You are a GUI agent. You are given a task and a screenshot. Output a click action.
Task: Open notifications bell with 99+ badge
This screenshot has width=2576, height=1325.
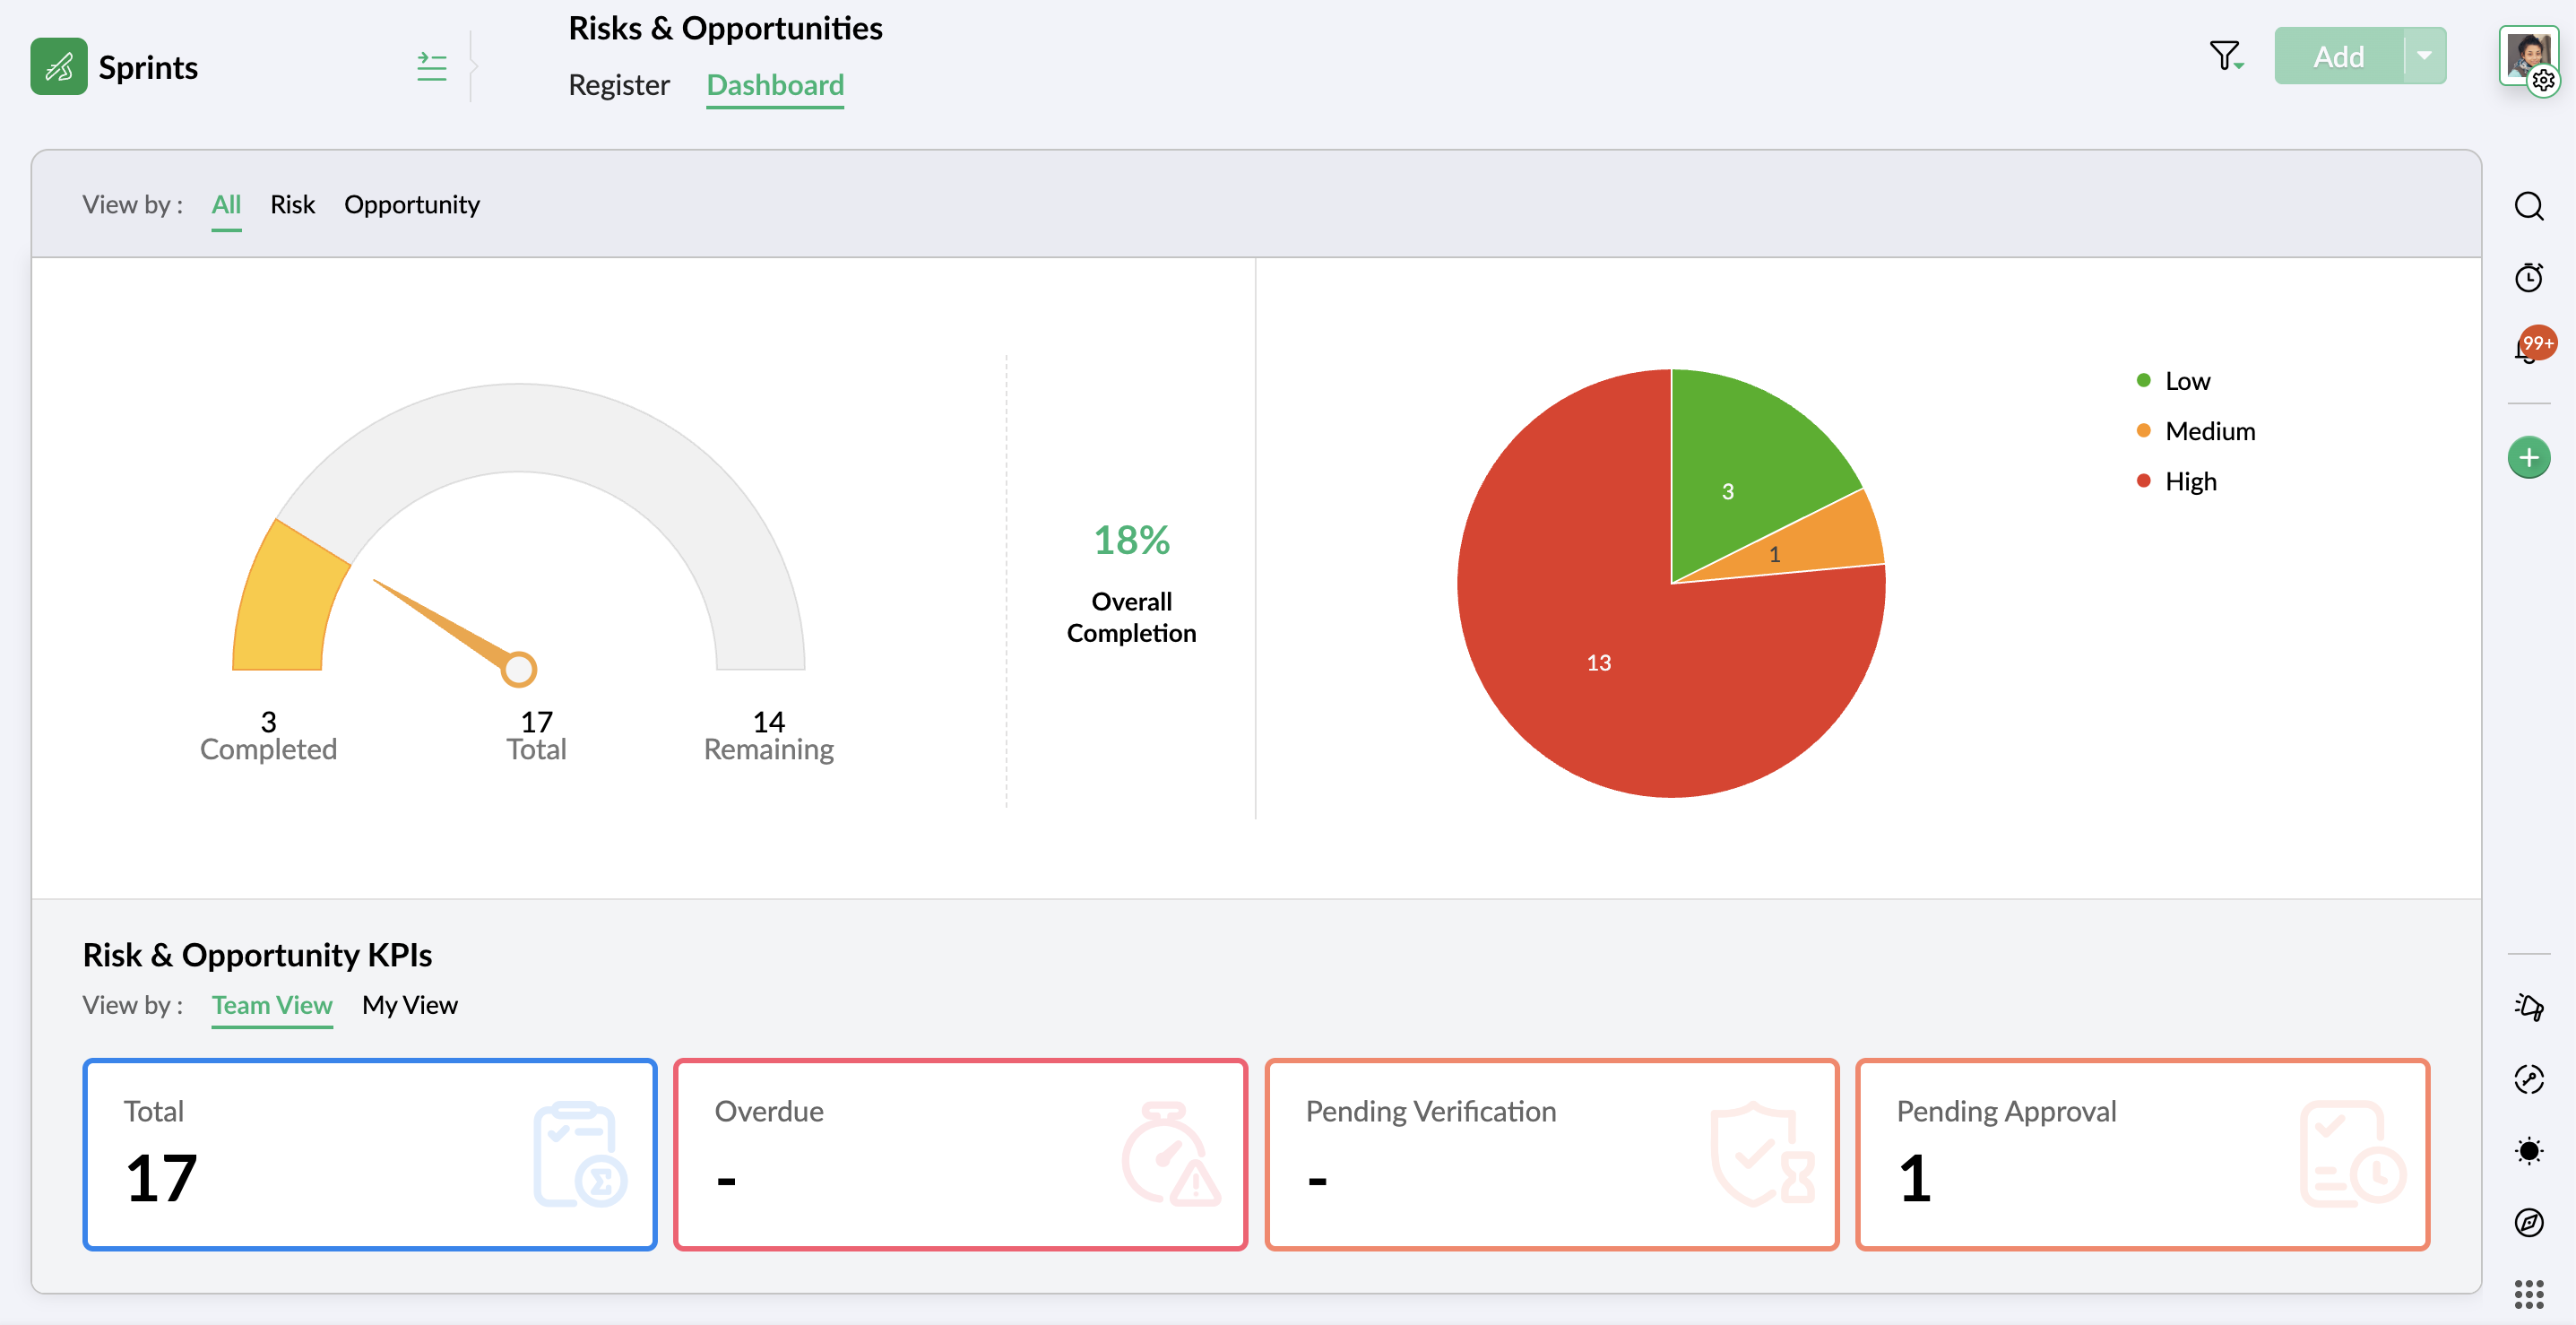2528,349
